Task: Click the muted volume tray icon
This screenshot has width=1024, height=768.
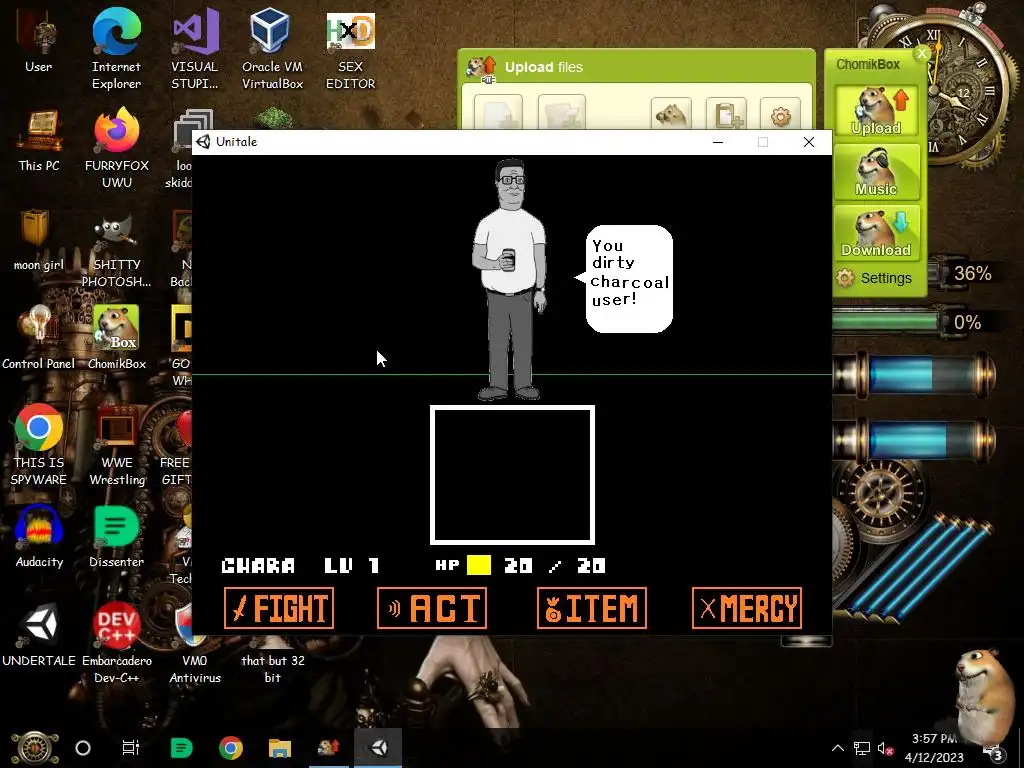Action: point(885,748)
